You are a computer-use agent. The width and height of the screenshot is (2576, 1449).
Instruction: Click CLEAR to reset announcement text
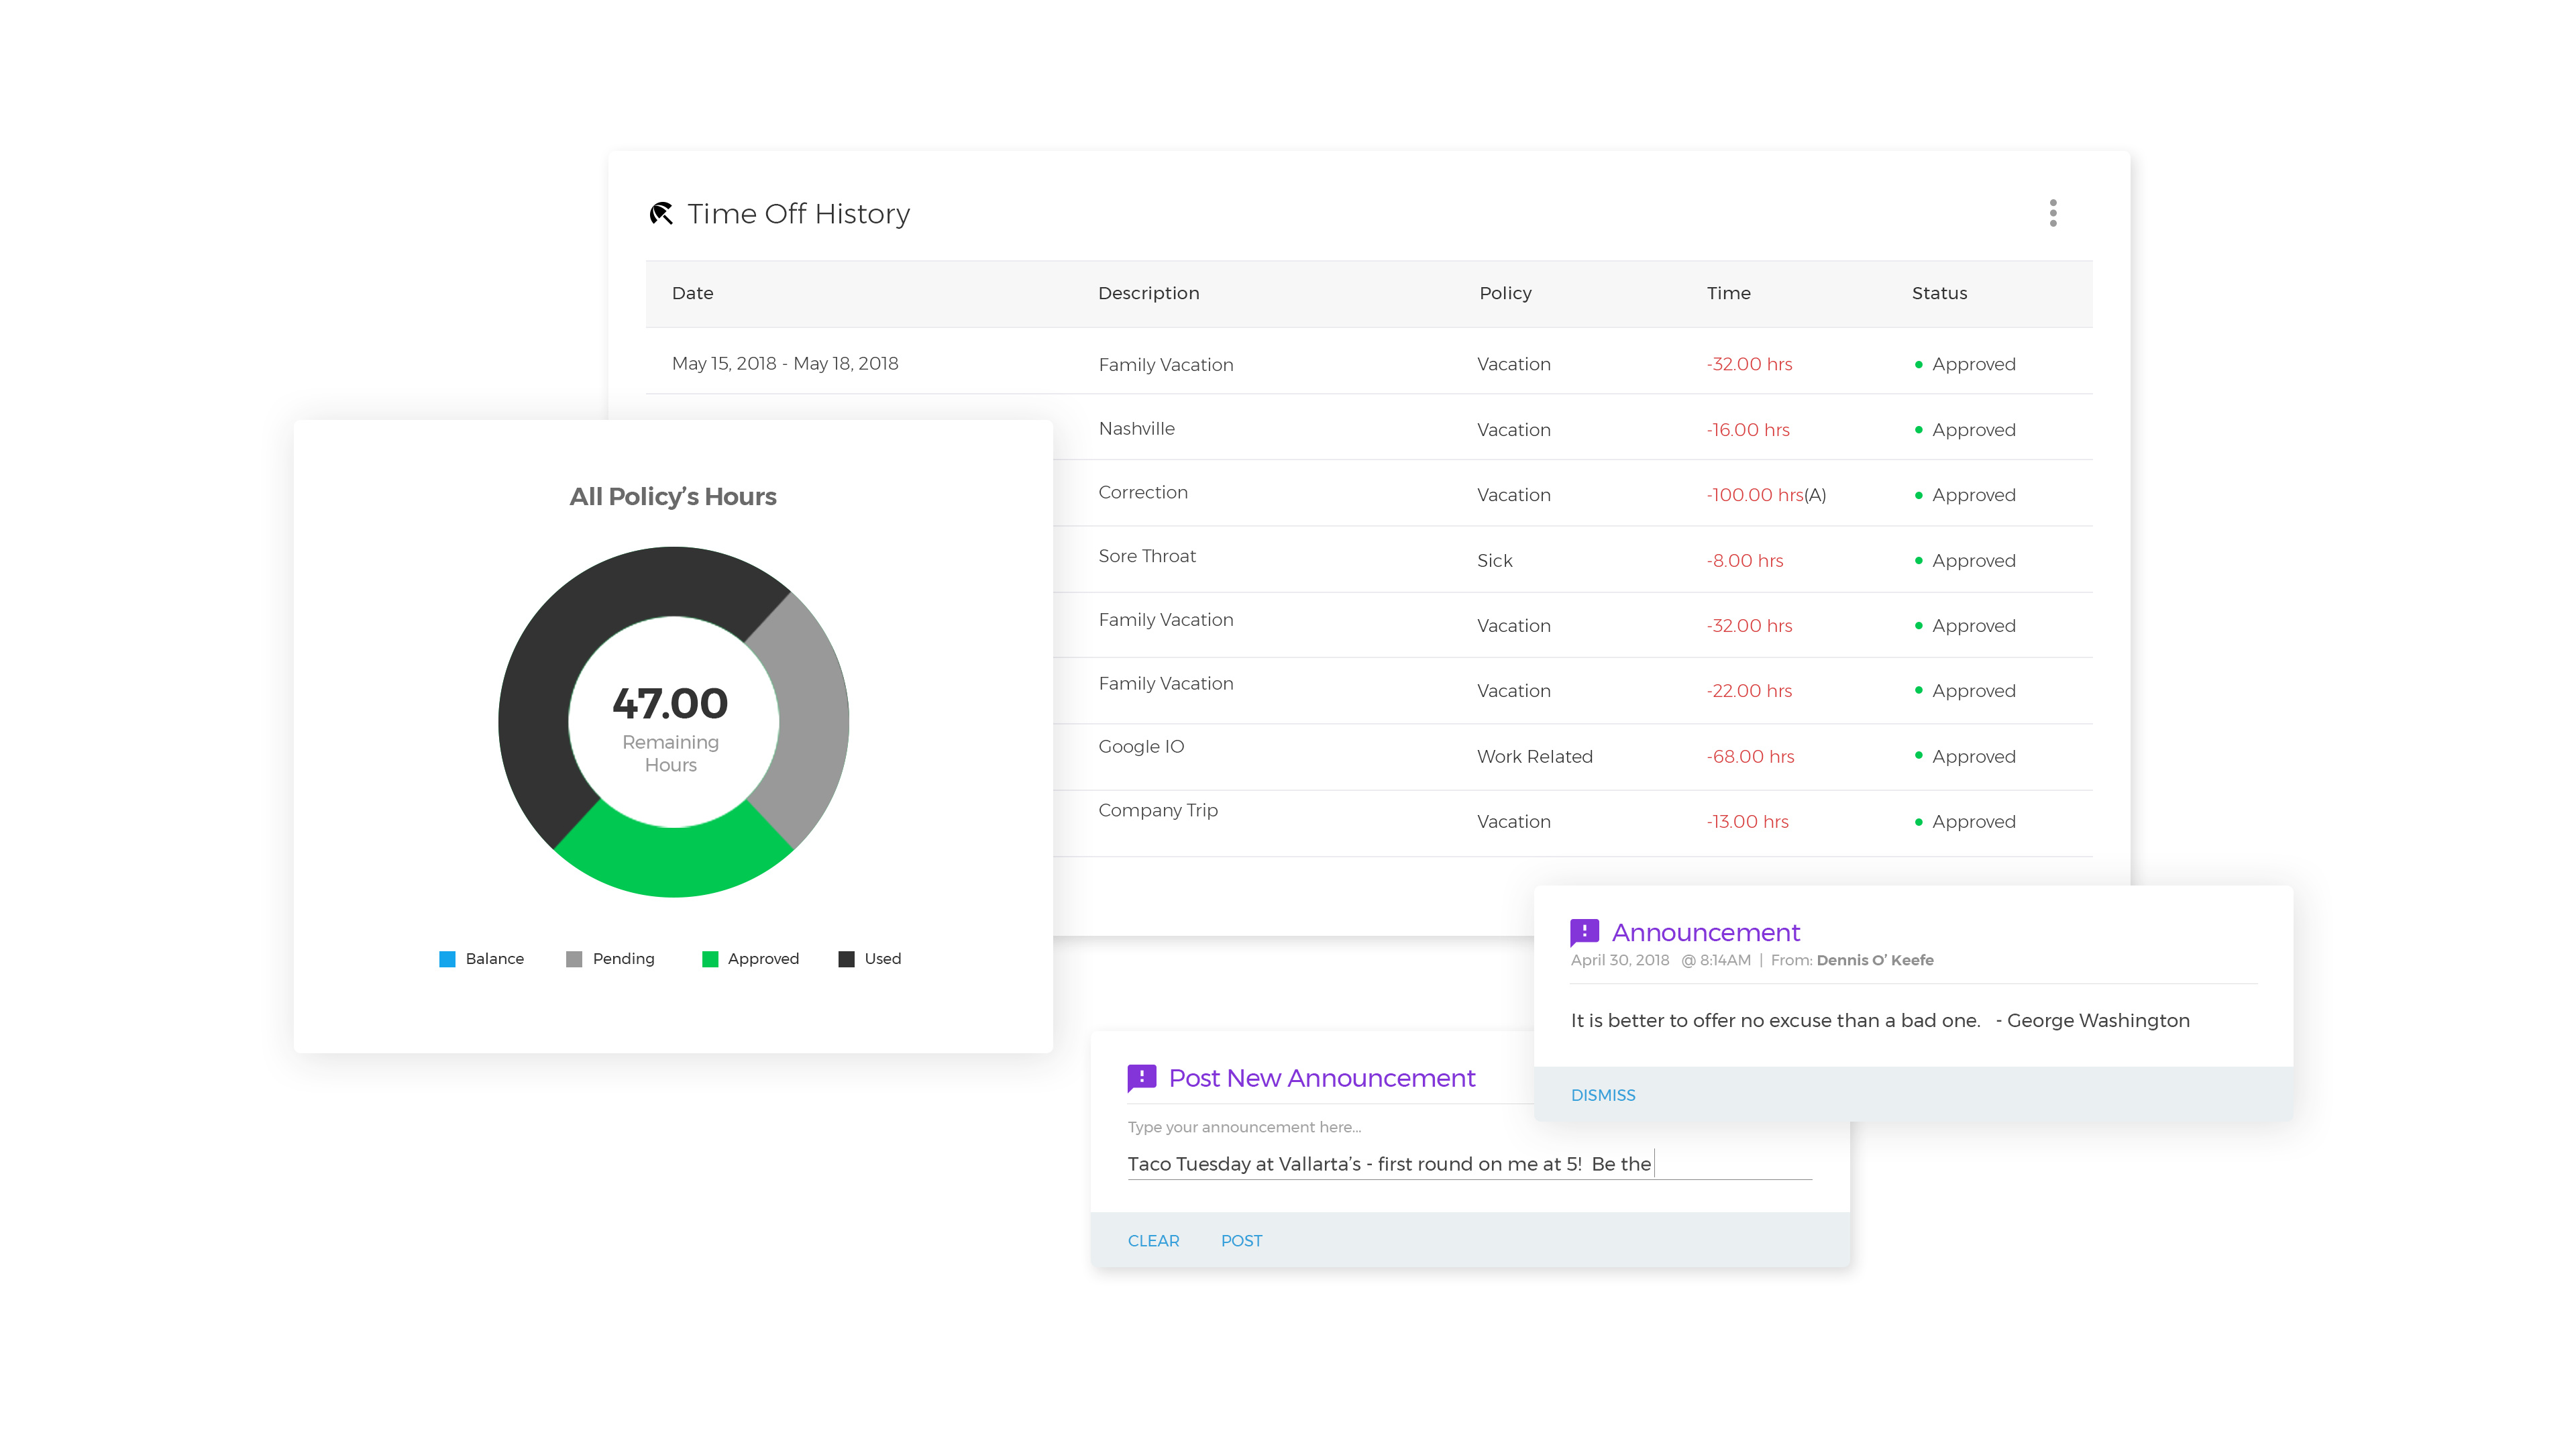1153,1240
